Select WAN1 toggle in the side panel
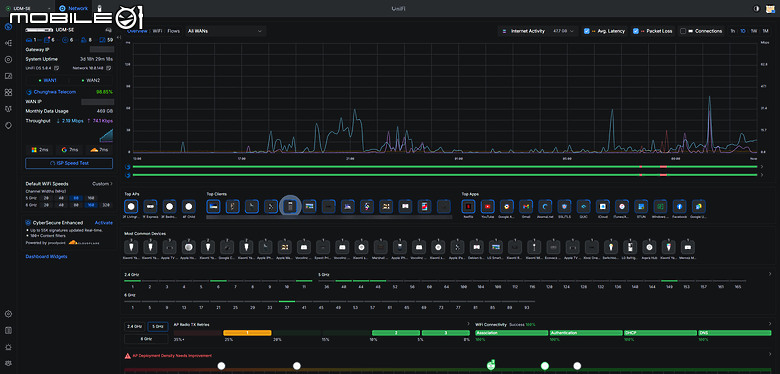 pos(47,80)
